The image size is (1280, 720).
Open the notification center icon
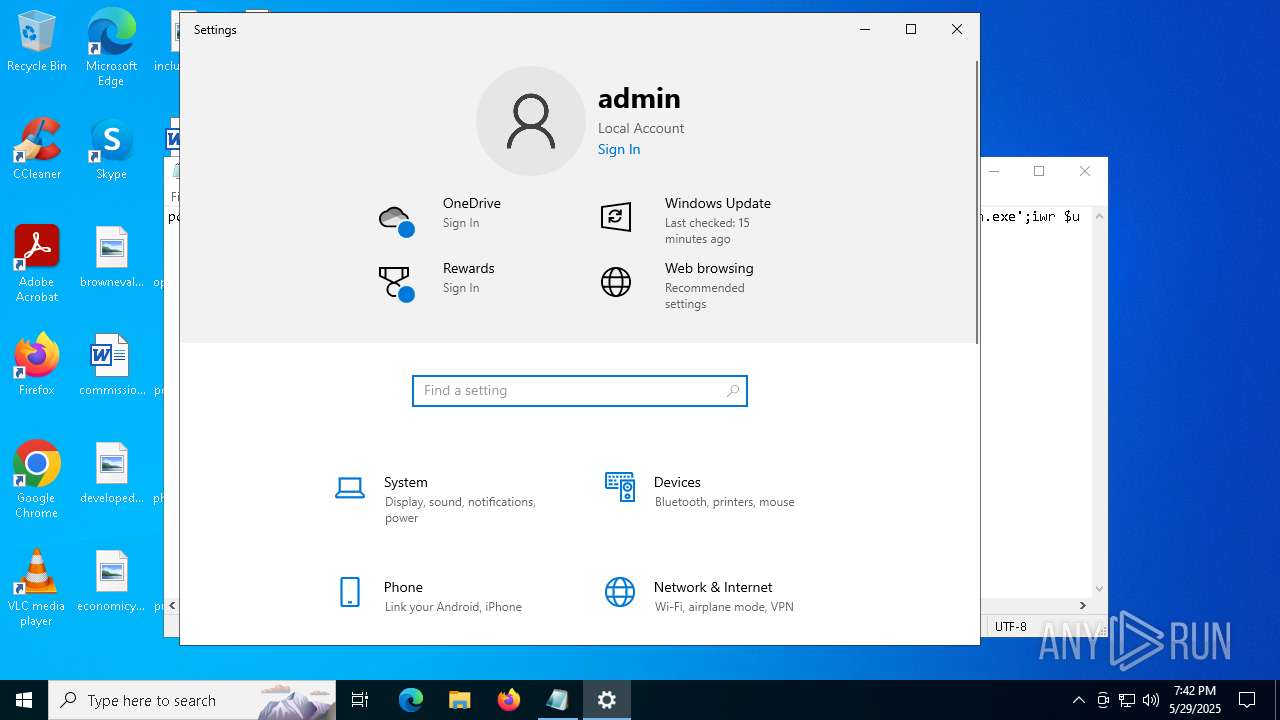pos(1247,700)
